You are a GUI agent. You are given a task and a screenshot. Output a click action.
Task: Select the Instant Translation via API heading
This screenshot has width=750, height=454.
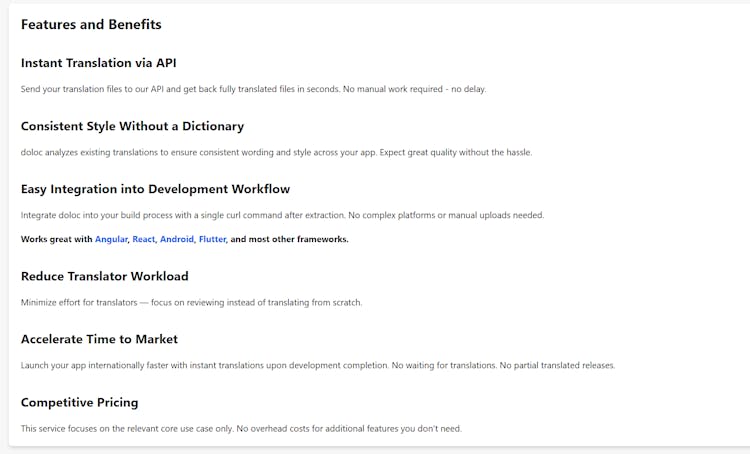99,63
